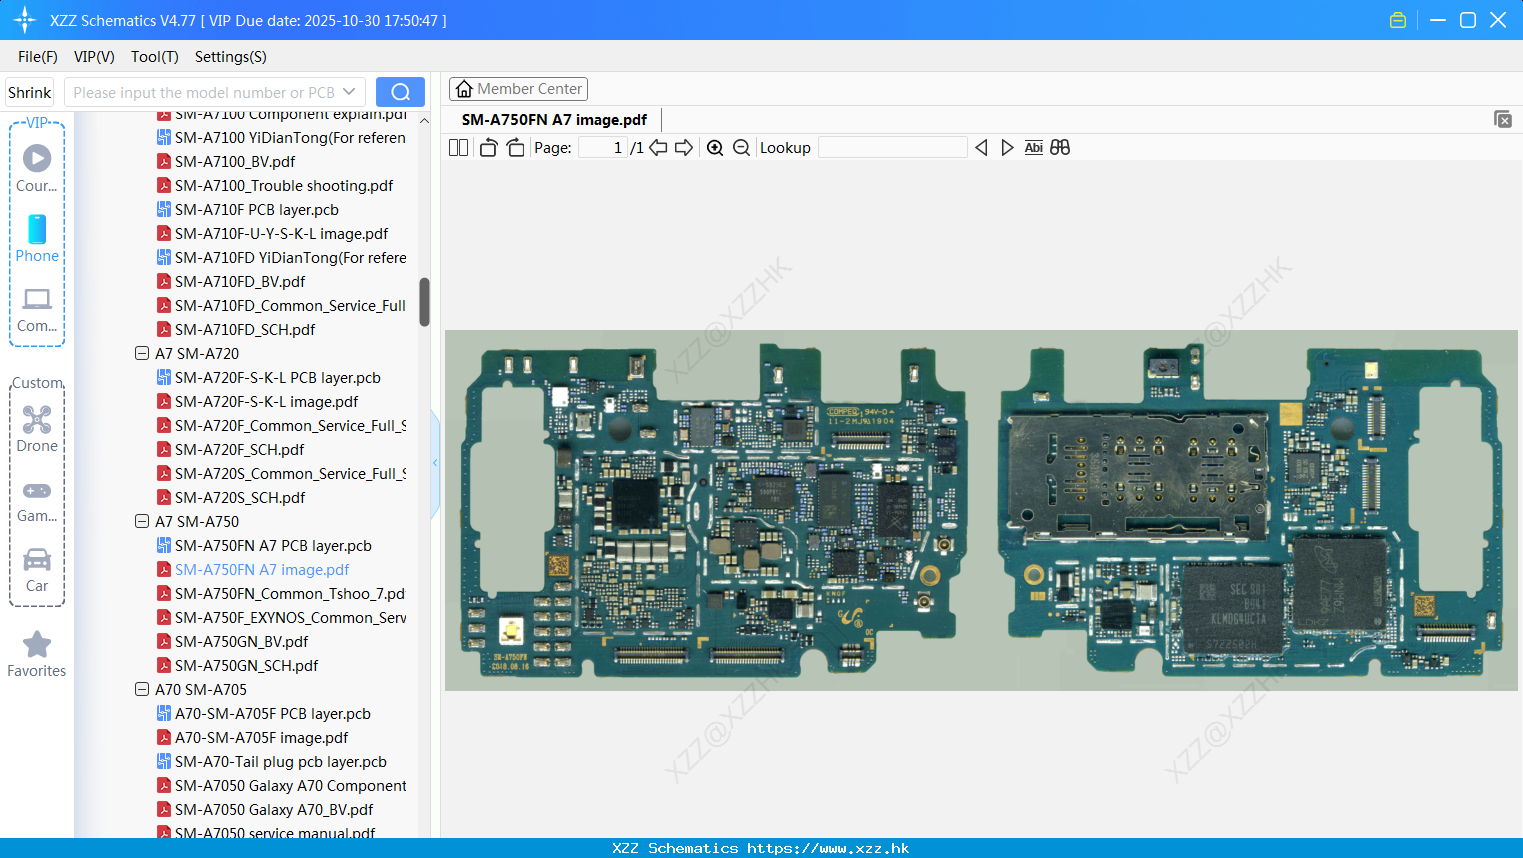Open SM-A750GN_SCH.pdf

(246, 665)
